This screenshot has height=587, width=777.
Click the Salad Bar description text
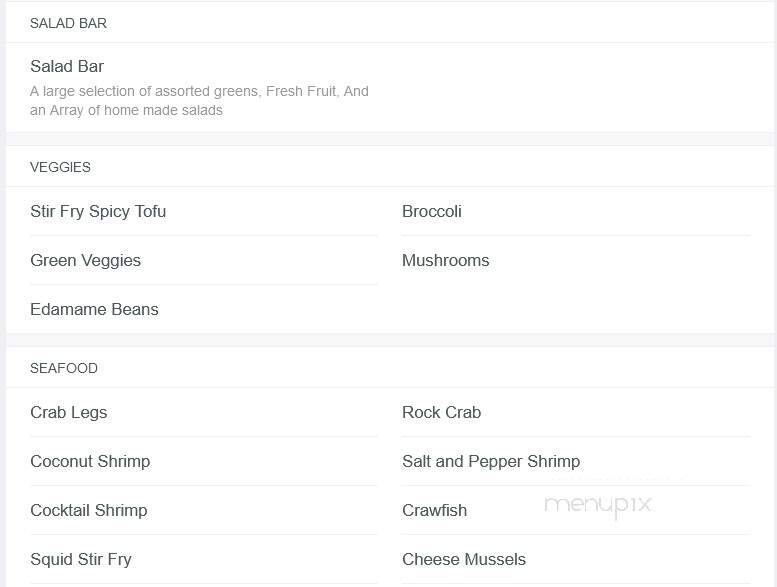(199, 101)
